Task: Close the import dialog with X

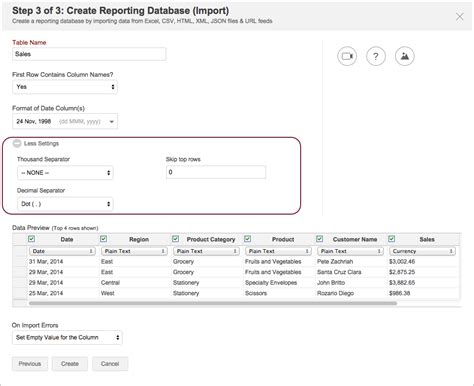Action: click(460, 16)
